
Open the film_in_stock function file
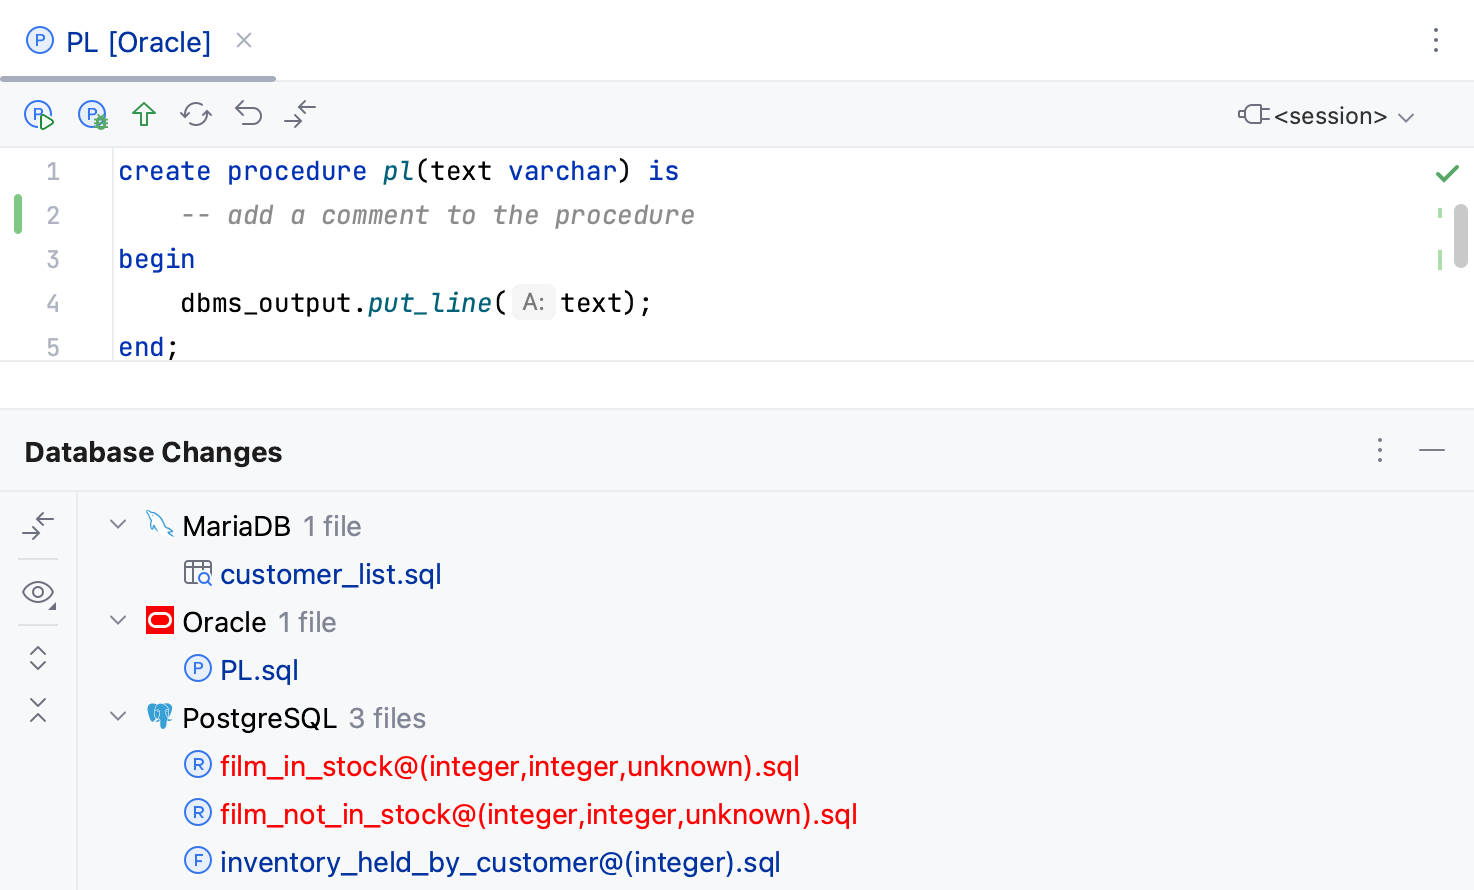(510, 765)
